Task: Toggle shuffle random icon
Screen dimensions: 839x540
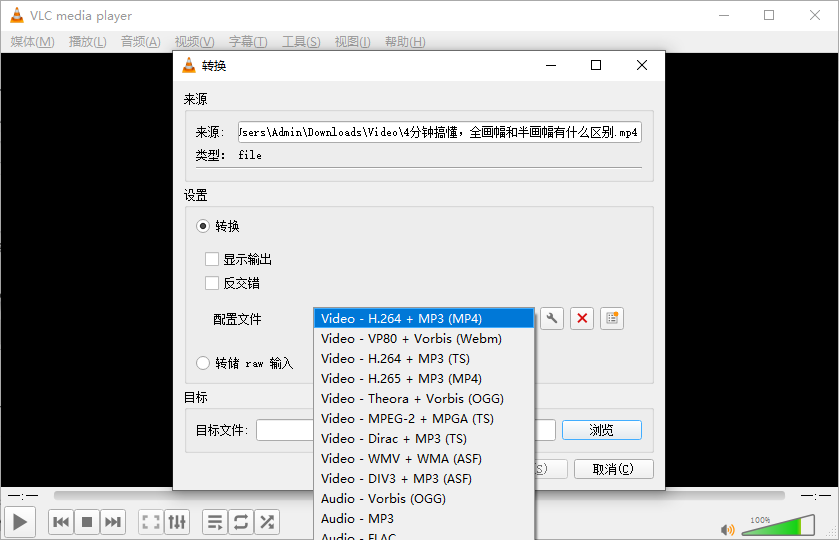Action: (x=266, y=522)
